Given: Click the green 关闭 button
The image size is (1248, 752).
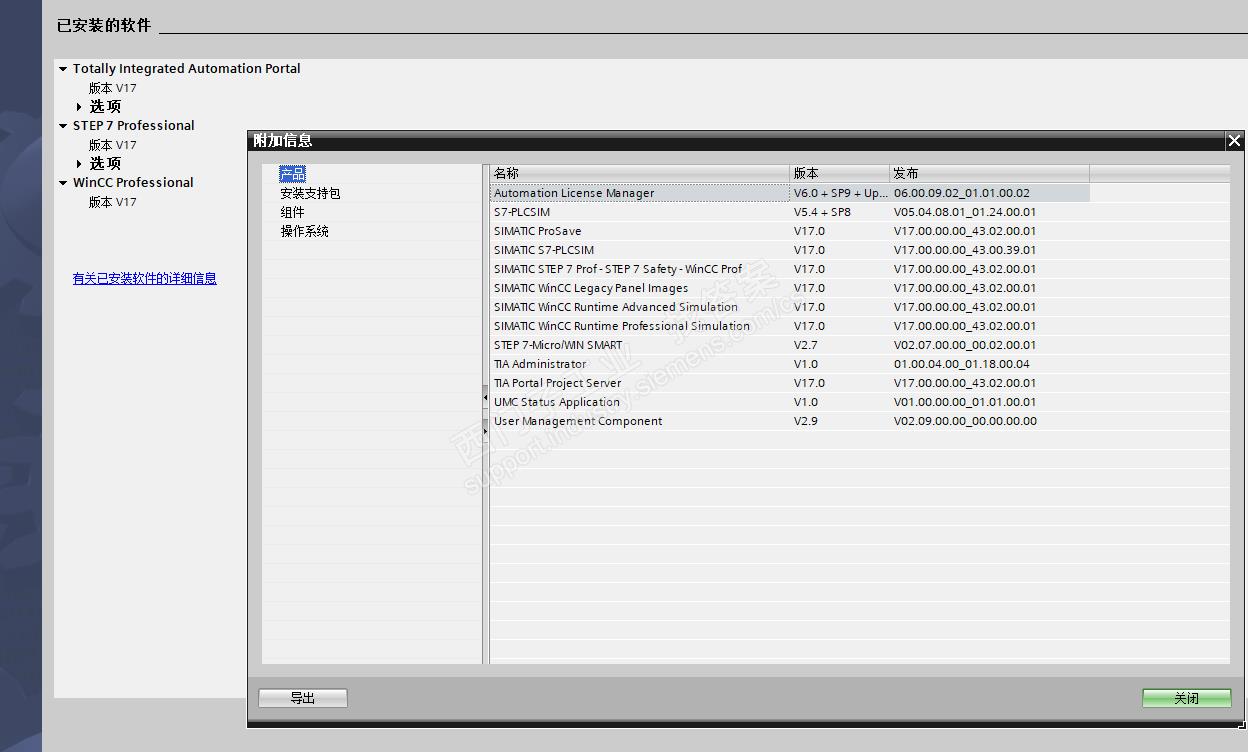Looking at the screenshot, I should coord(1187,698).
